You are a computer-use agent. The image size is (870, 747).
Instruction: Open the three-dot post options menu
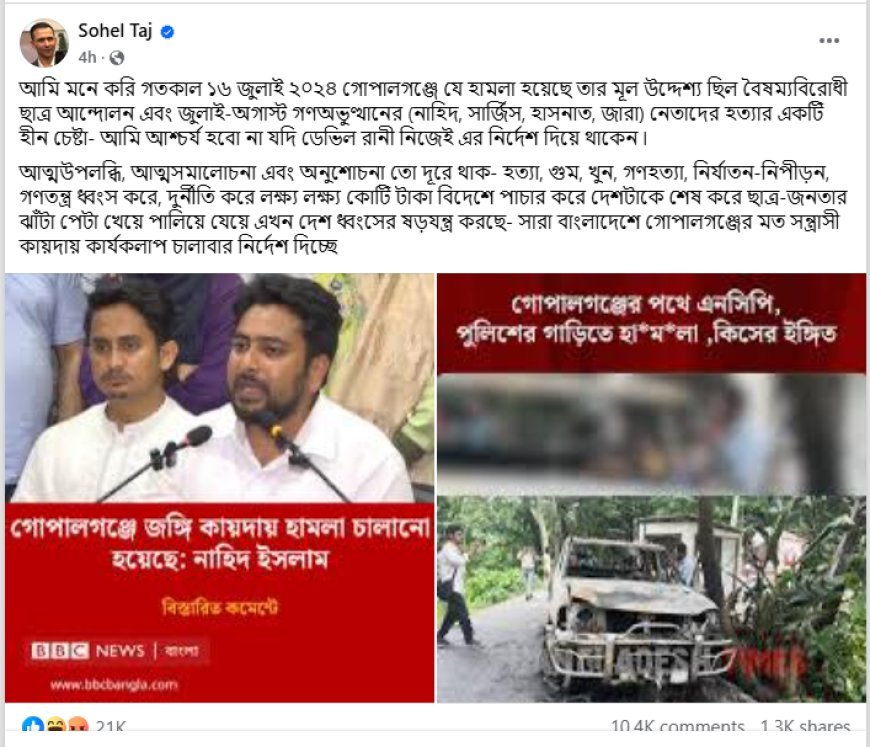829,41
